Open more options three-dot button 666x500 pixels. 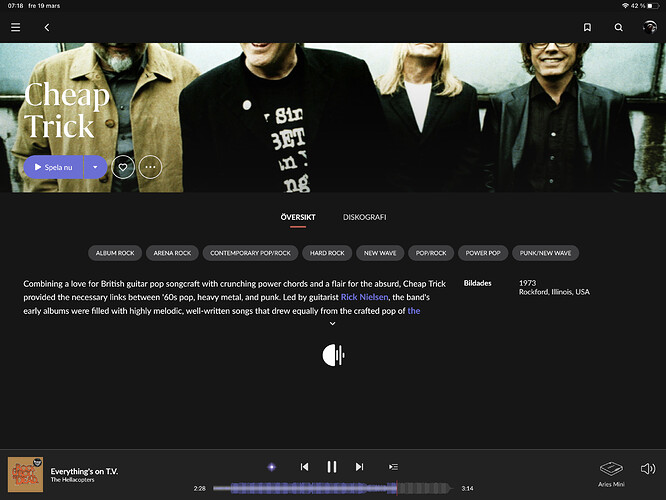(150, 167)
